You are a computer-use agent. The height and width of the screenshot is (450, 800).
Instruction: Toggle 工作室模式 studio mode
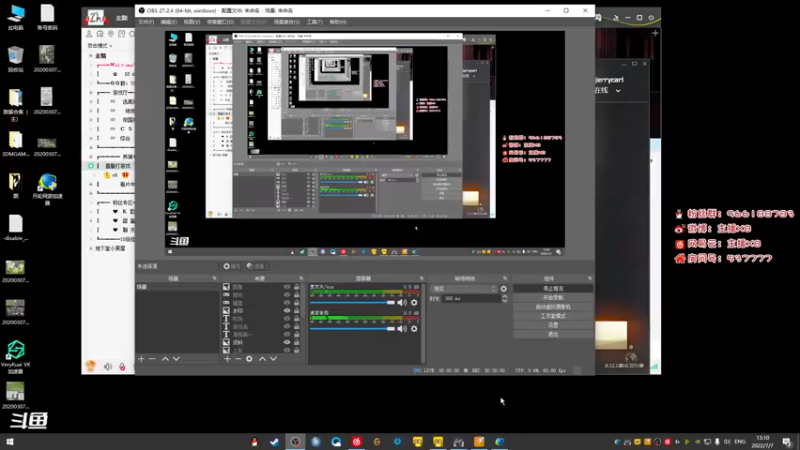(x=553, y=316)
